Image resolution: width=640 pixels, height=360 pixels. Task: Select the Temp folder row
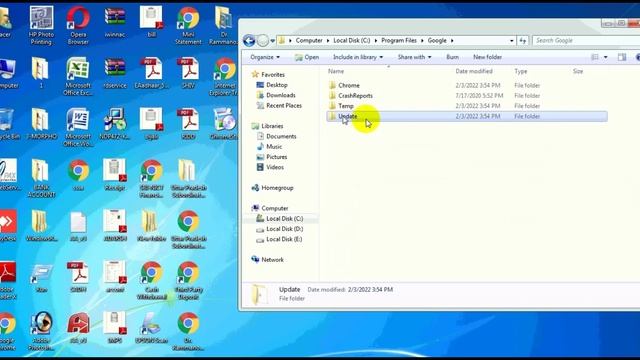click(467, 106)
